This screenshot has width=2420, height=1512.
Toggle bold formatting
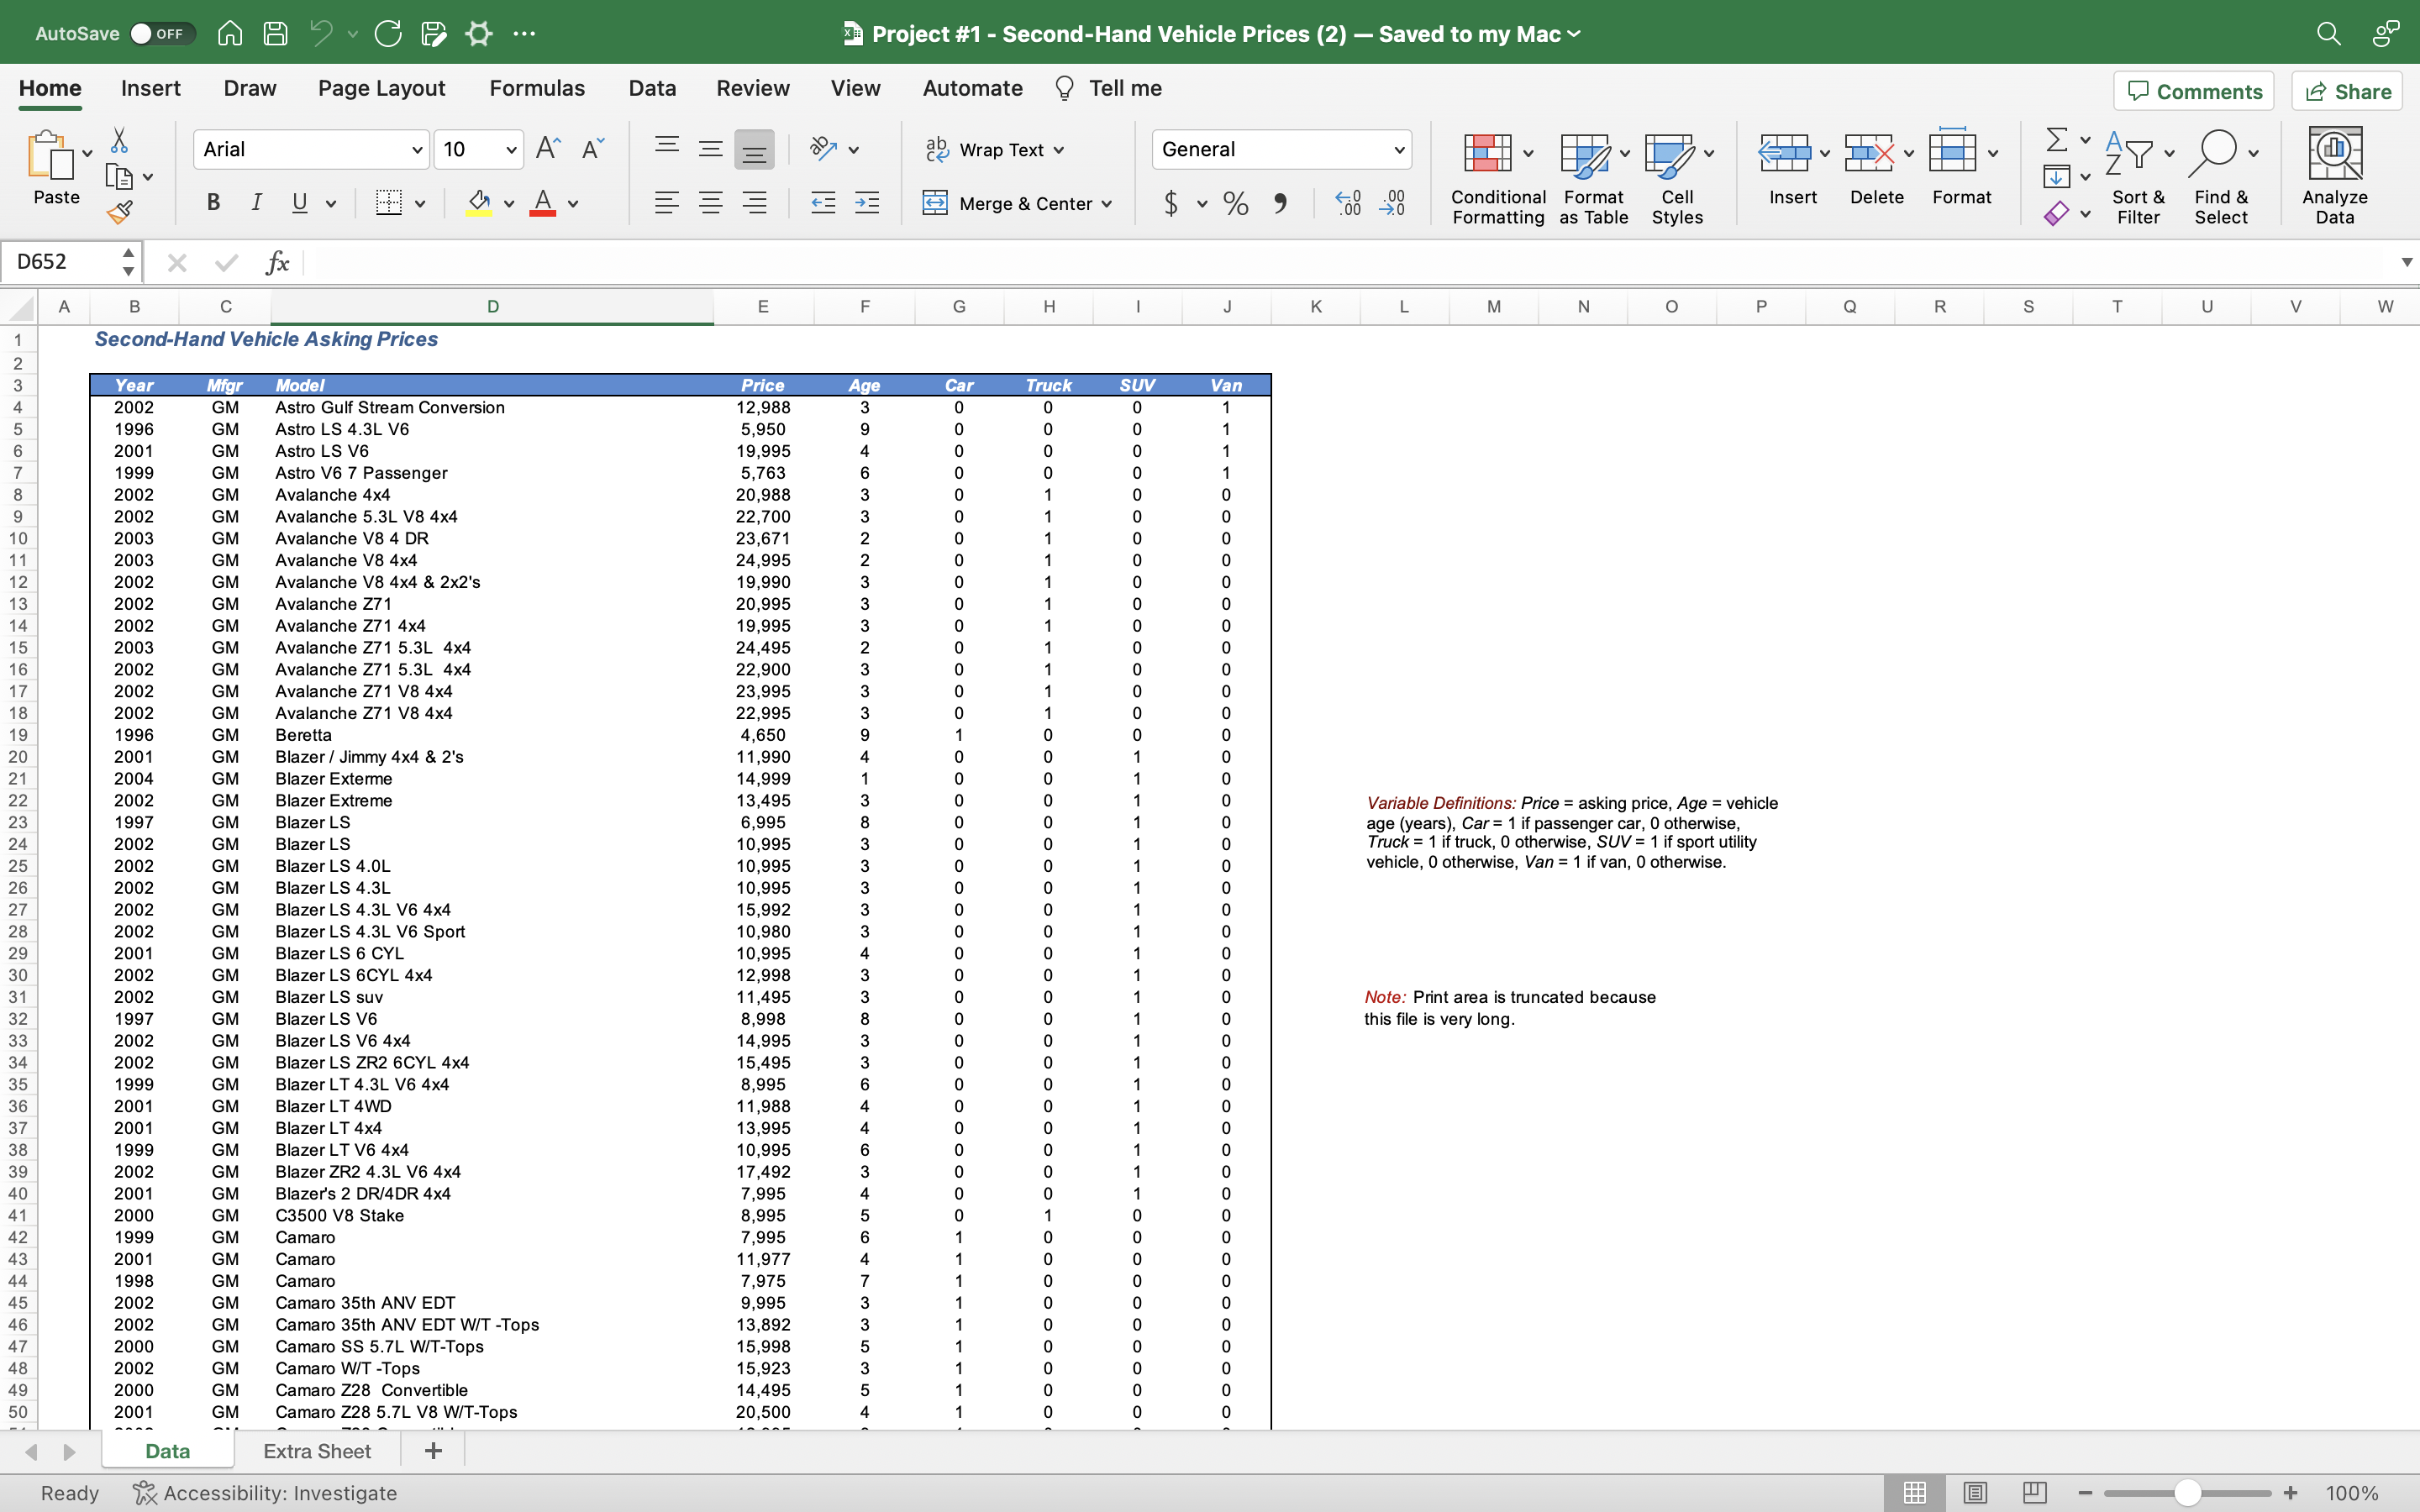pos(213,203)
